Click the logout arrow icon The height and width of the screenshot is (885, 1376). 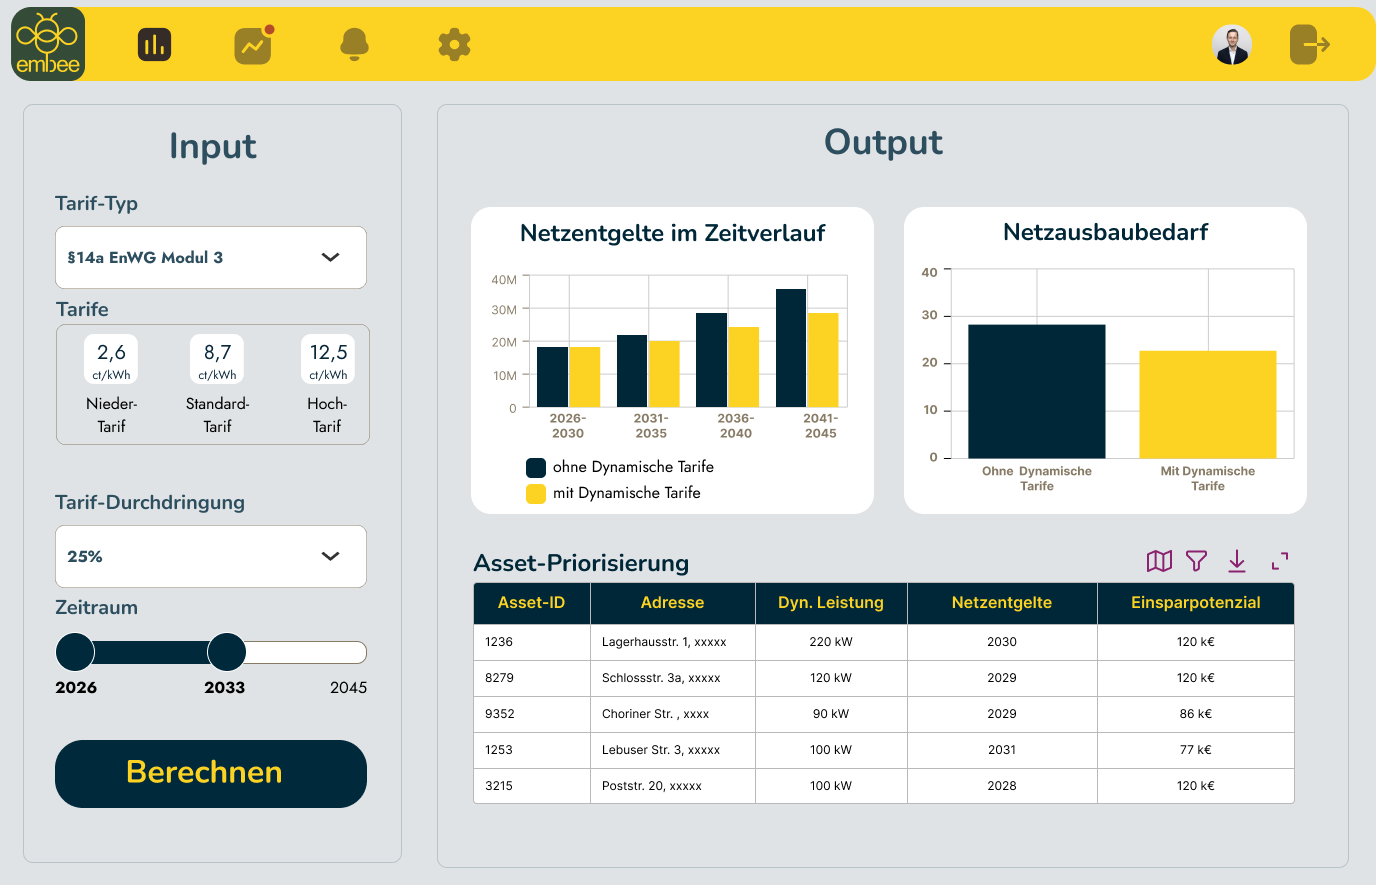pyautogui.click(x=1309, y=45)
